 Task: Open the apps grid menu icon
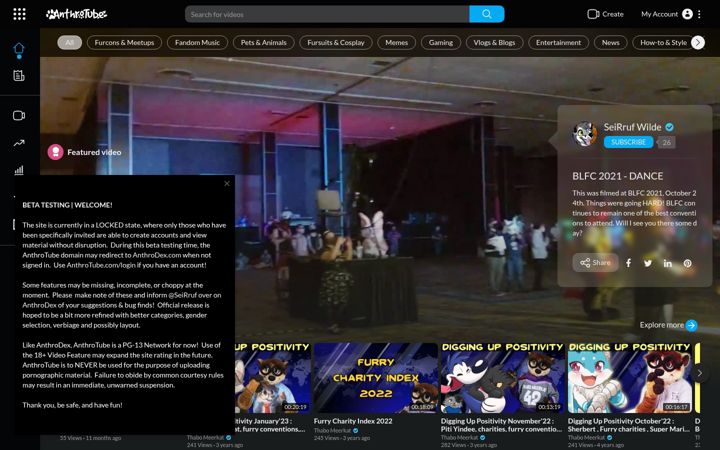point(19,14)
